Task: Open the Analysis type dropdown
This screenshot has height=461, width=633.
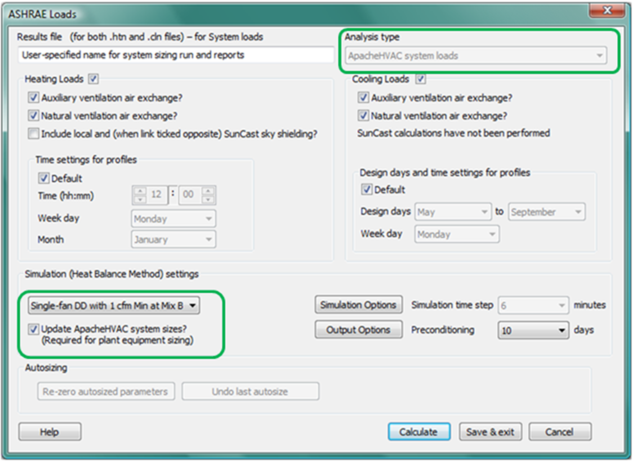Action: point(475,56)
